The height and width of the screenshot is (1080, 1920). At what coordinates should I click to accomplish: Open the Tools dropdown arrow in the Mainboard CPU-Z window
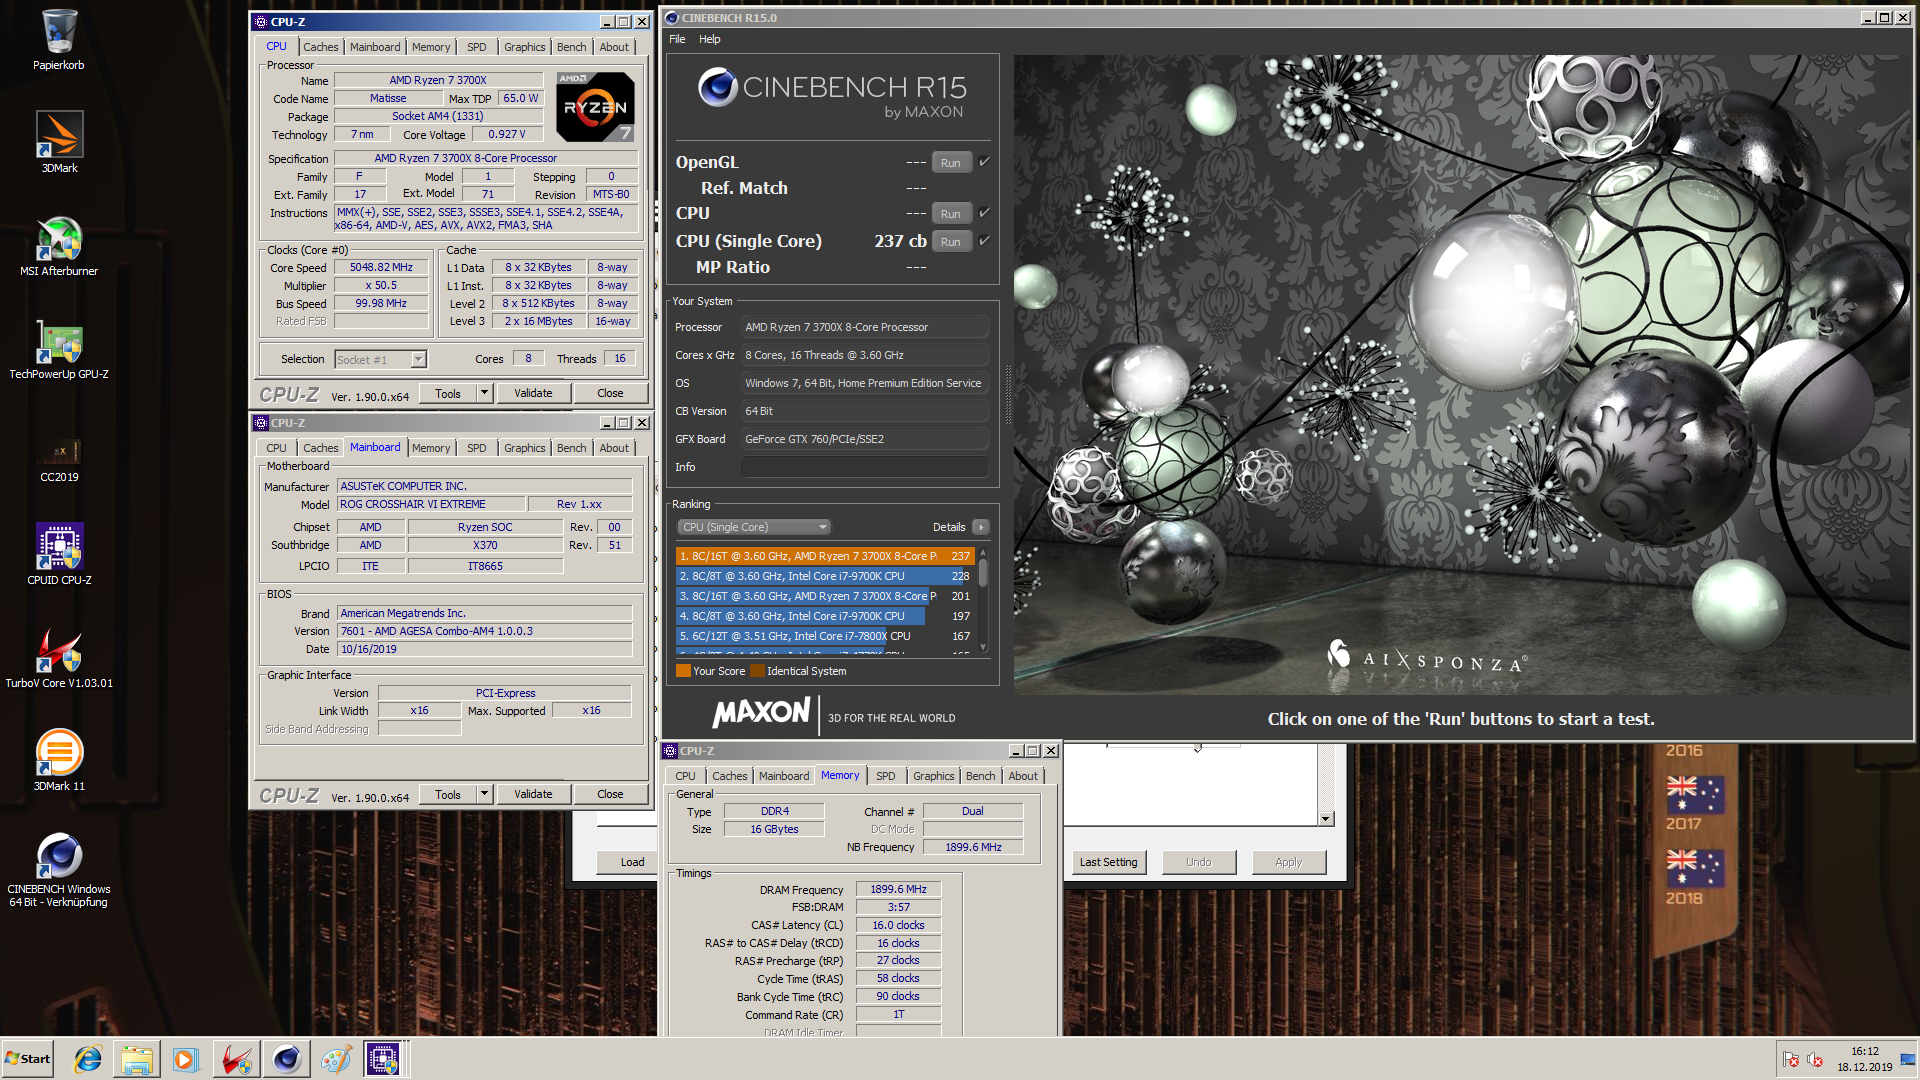point(485,794)
